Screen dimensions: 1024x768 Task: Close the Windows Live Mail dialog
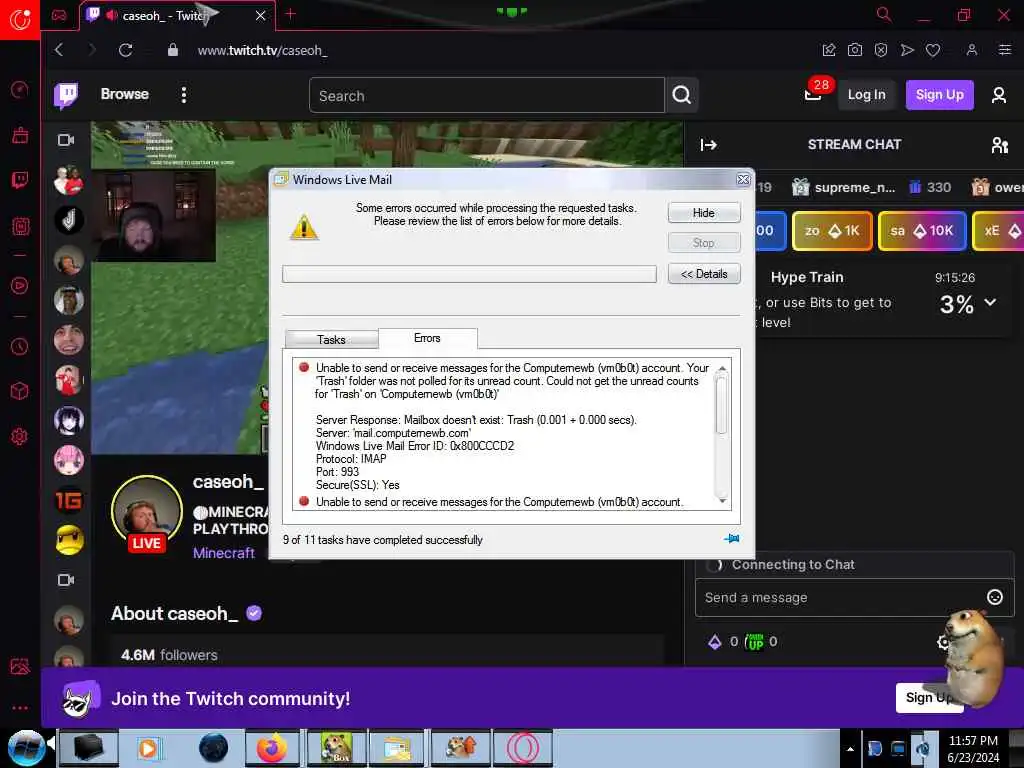tap(743, 180)
